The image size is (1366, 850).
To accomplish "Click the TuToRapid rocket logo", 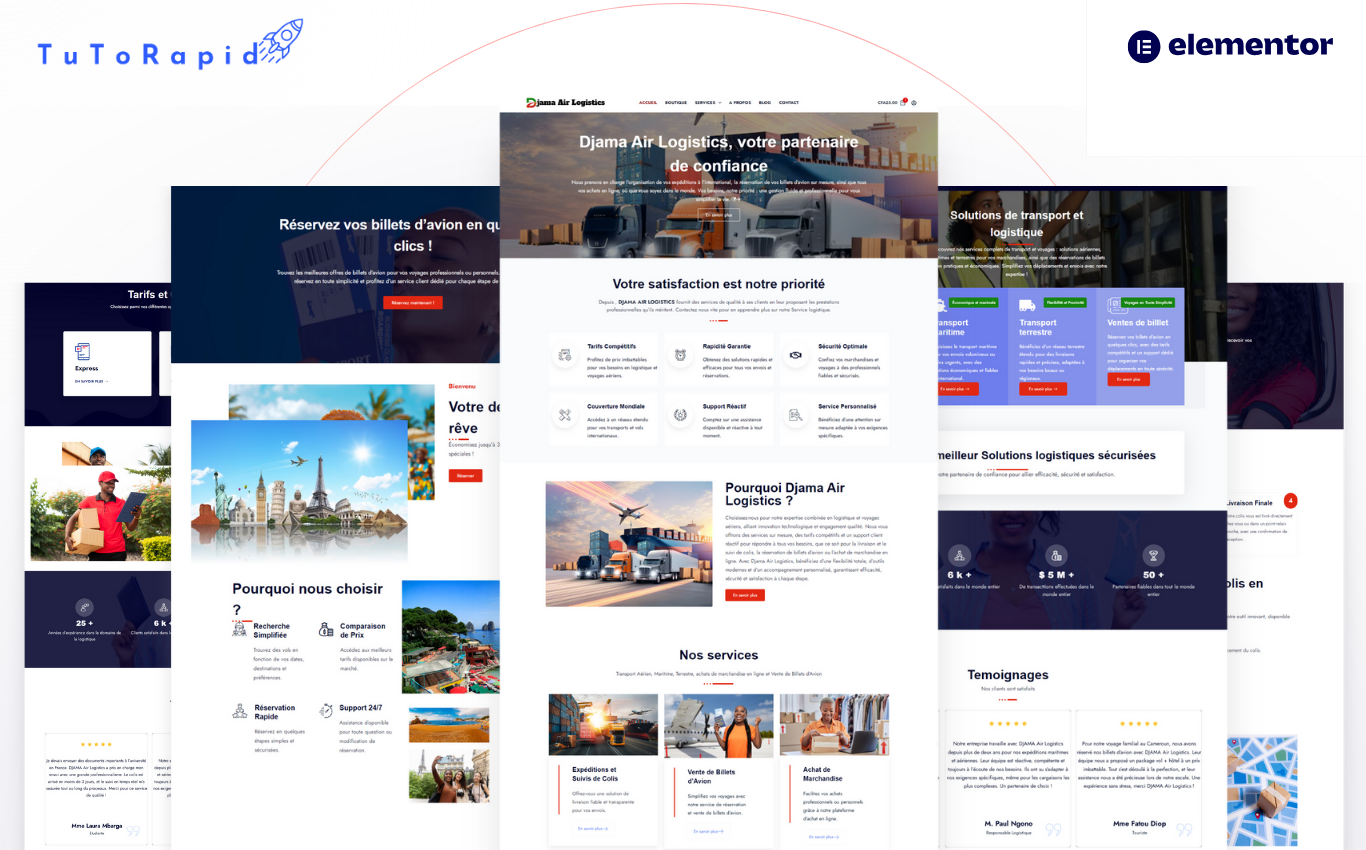I will (170, 45).
